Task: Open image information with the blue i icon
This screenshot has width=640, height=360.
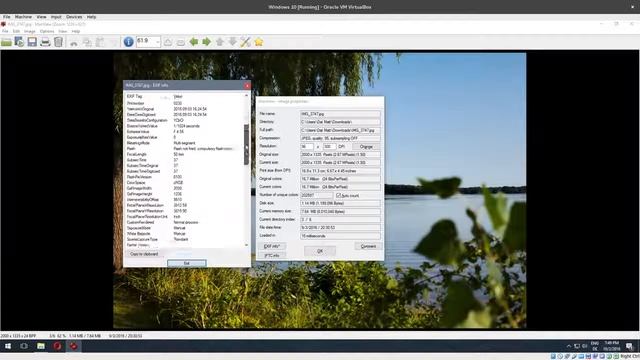Action: 129,42
